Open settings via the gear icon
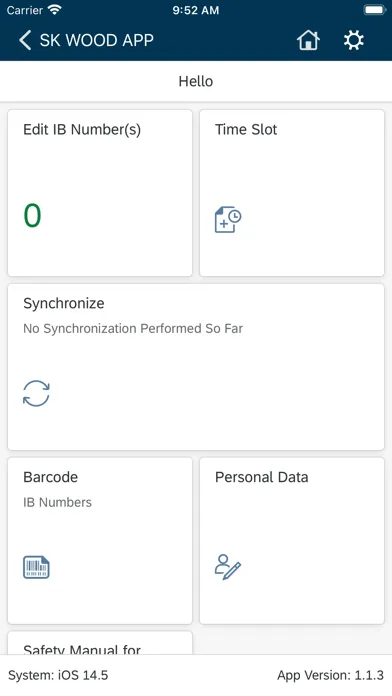Viewport: 392px width, 696px height. coord(354,40)
